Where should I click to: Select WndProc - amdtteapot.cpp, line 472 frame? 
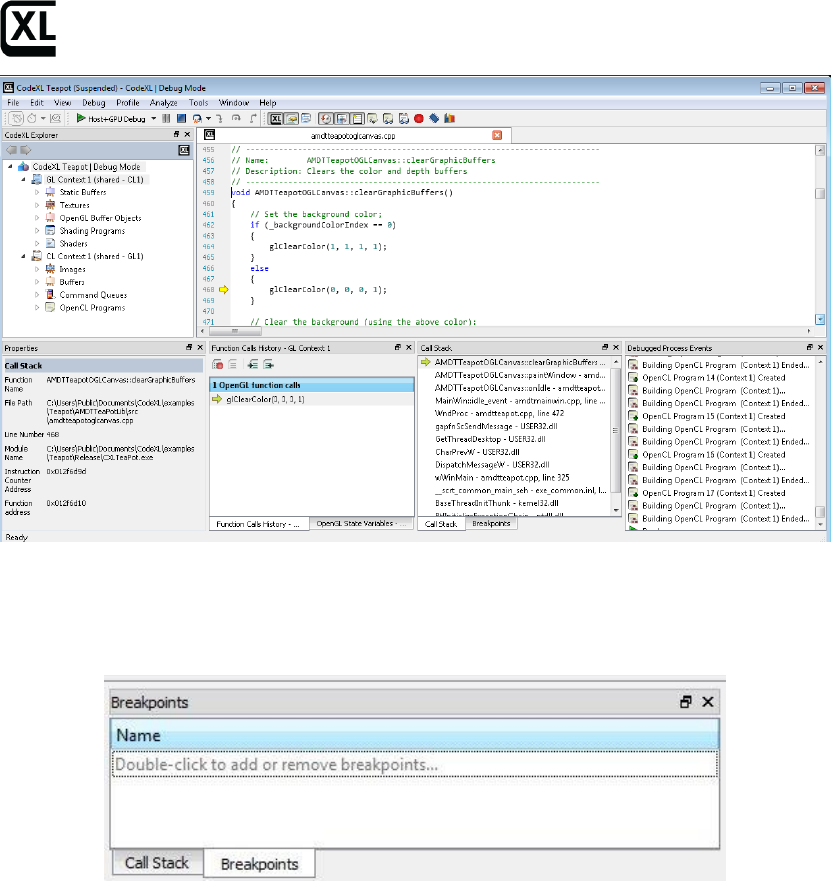[x=499, y=414]
